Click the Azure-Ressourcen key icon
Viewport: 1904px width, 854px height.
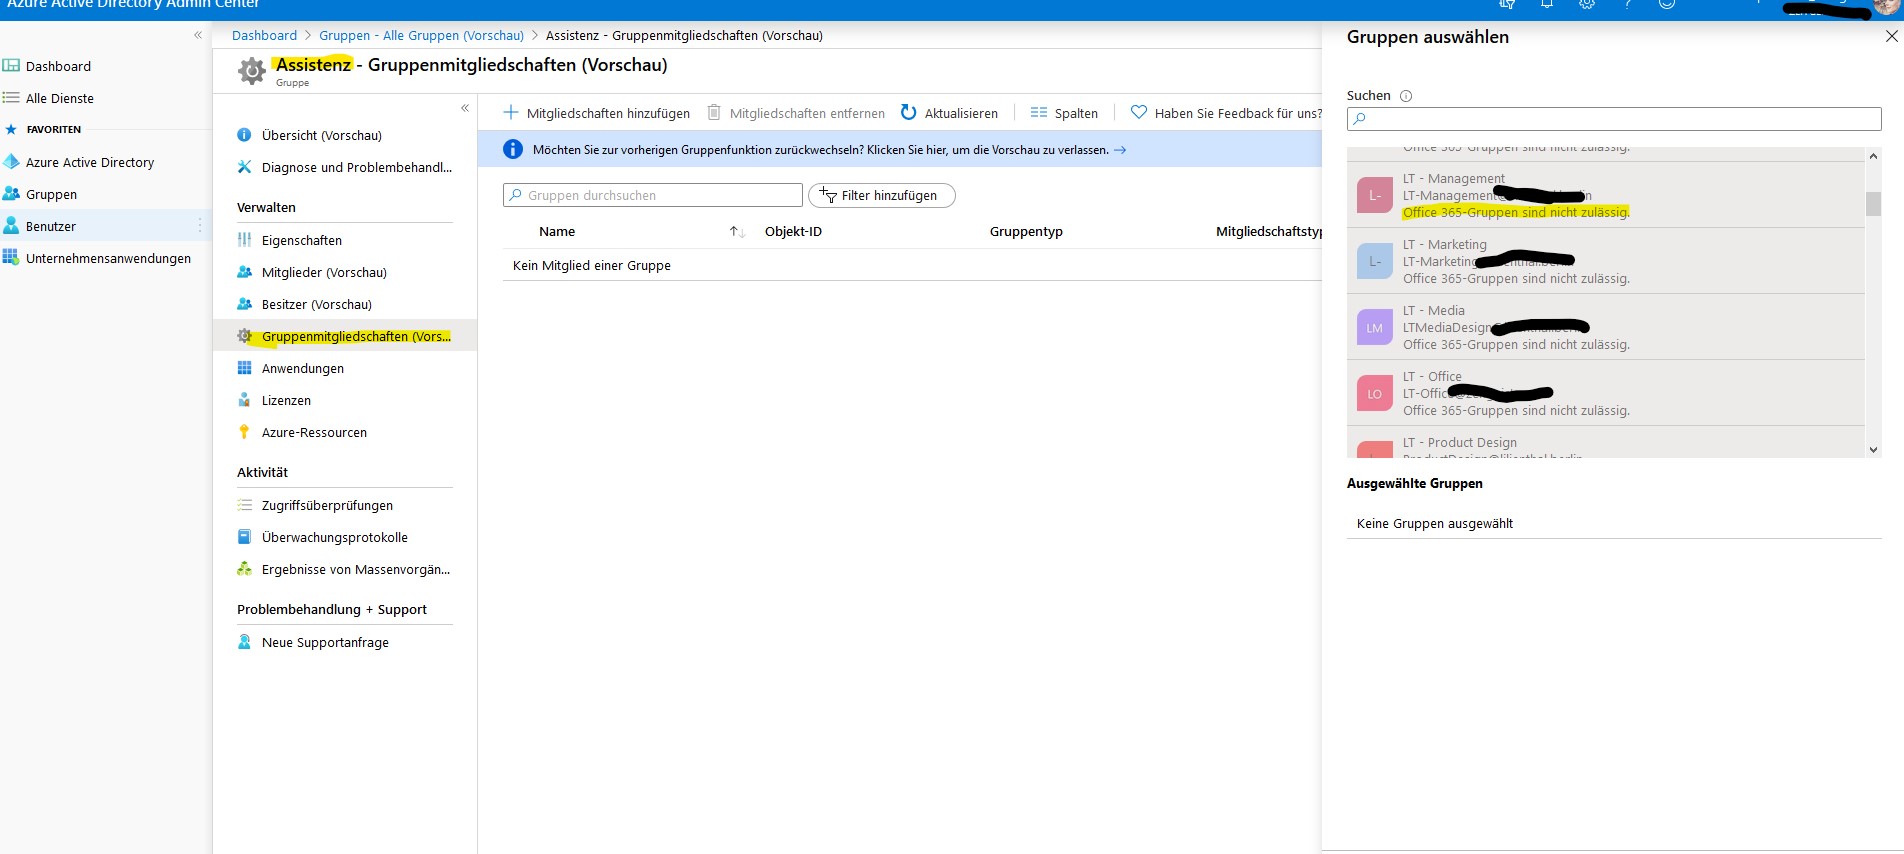click(244, 432)
